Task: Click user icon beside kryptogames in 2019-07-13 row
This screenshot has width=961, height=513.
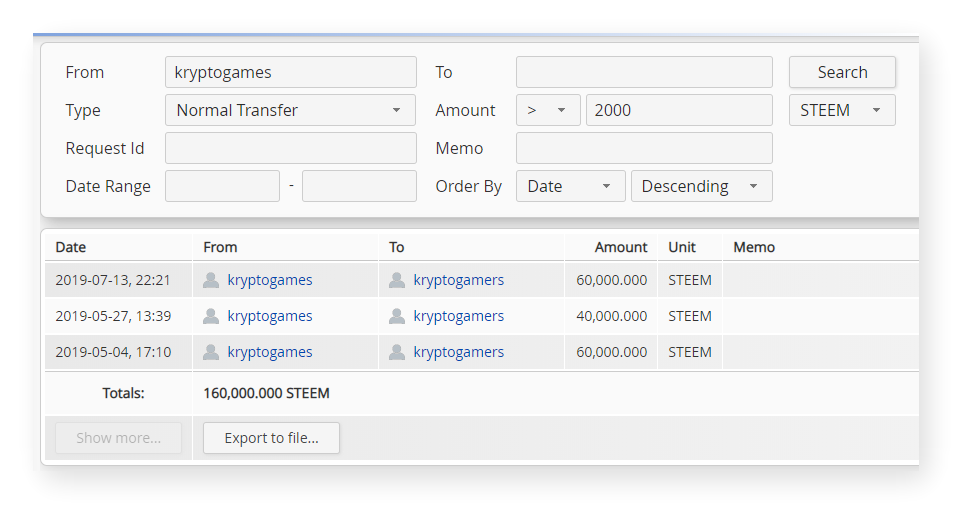Action: [x=211, y=280]
